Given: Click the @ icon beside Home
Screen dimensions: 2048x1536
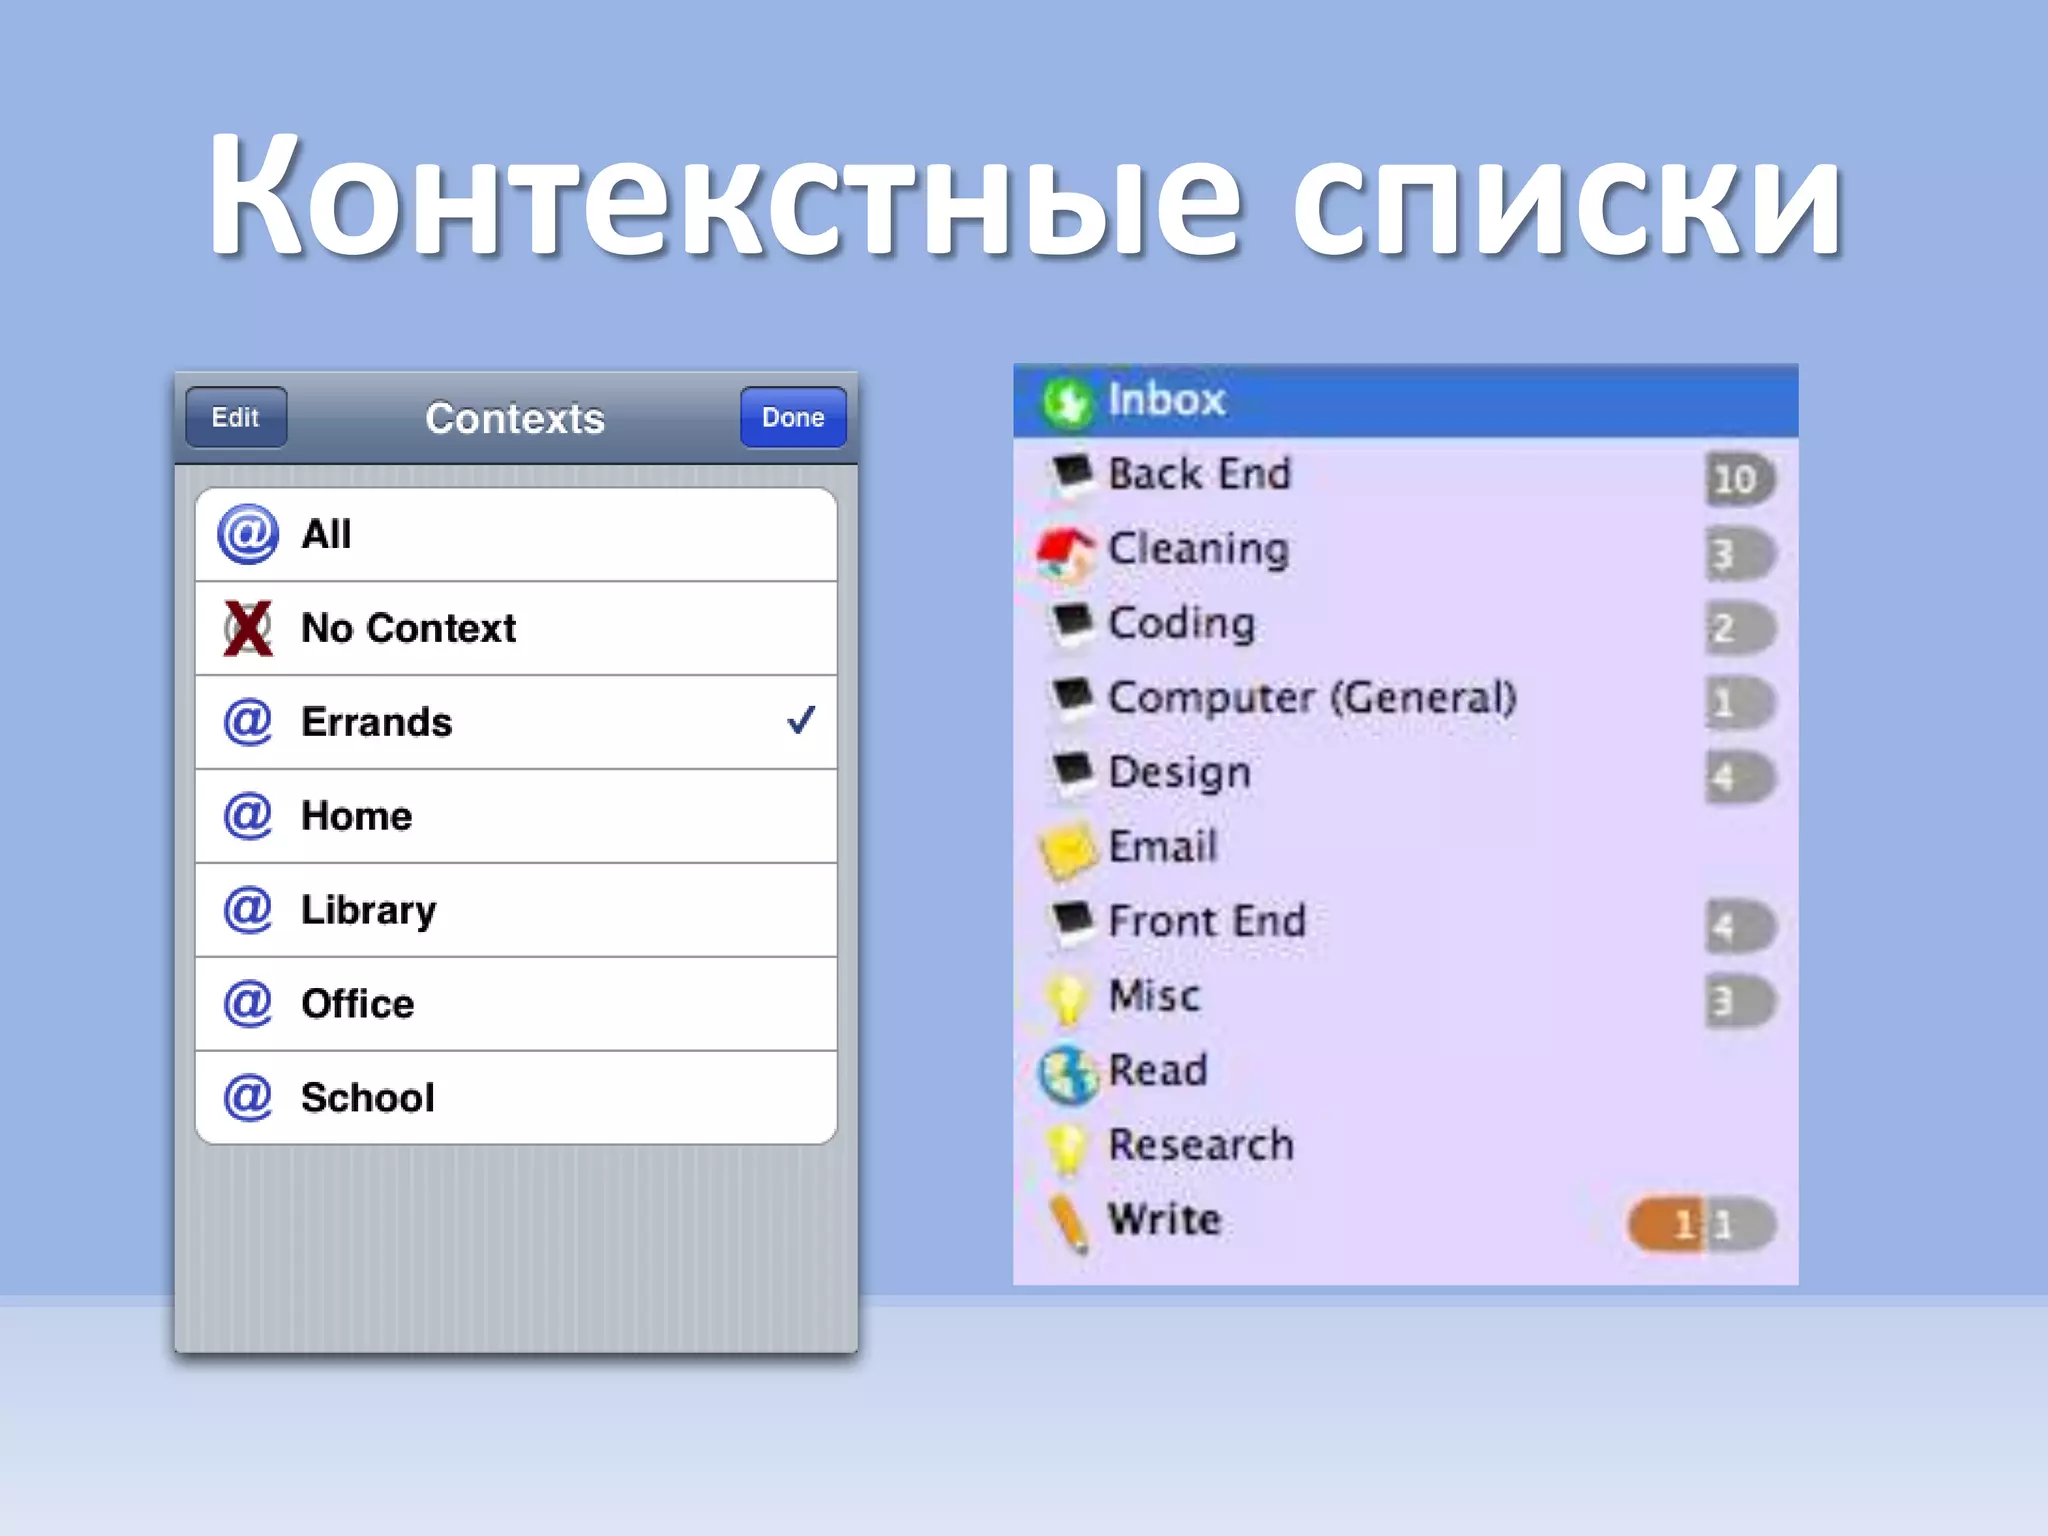Looking at the screenshot, I should tap(248, 815).
